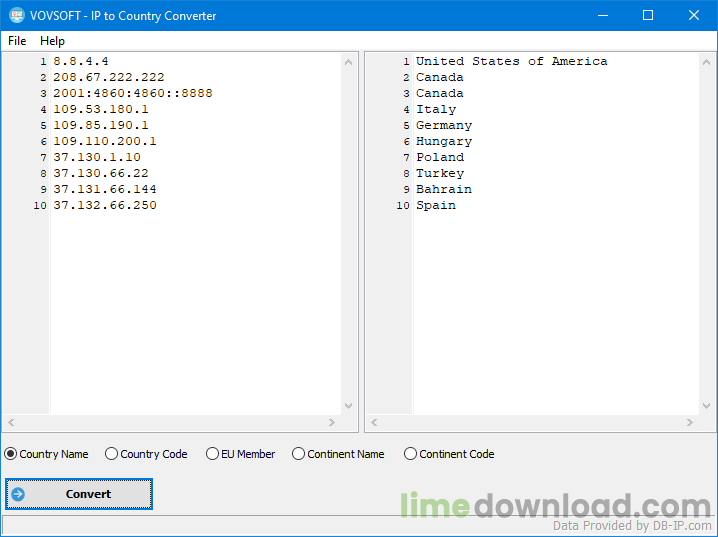The width and height of the screenshot is (718, 537).
Task: Open the Help menu
Action: point(52,41)
